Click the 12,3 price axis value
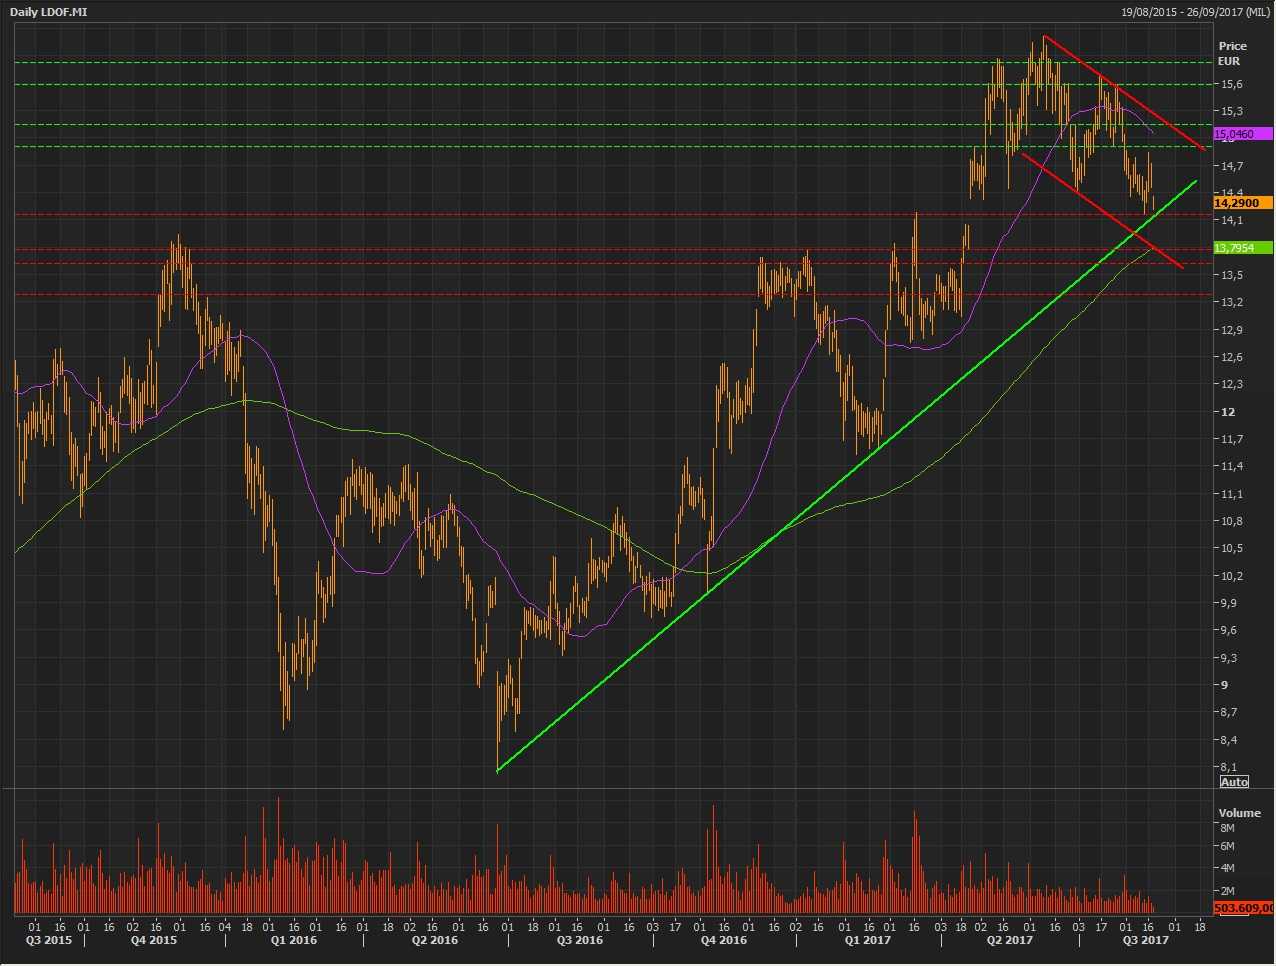Image resolution: width=1276 pixels, height=966 pixels. pyautogui.click(x=1231, y=384)
